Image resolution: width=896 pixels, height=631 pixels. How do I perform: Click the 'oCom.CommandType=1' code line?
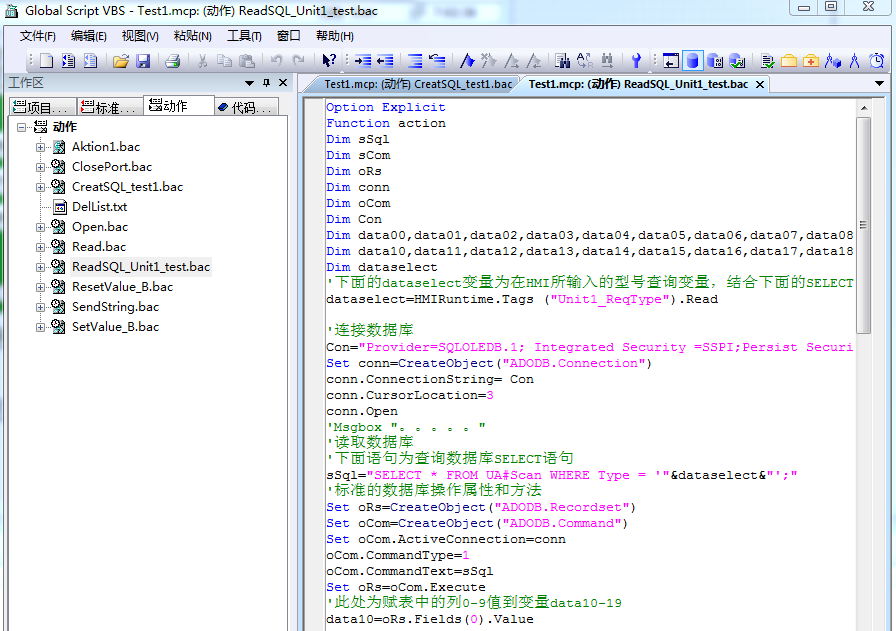(398, 555)
